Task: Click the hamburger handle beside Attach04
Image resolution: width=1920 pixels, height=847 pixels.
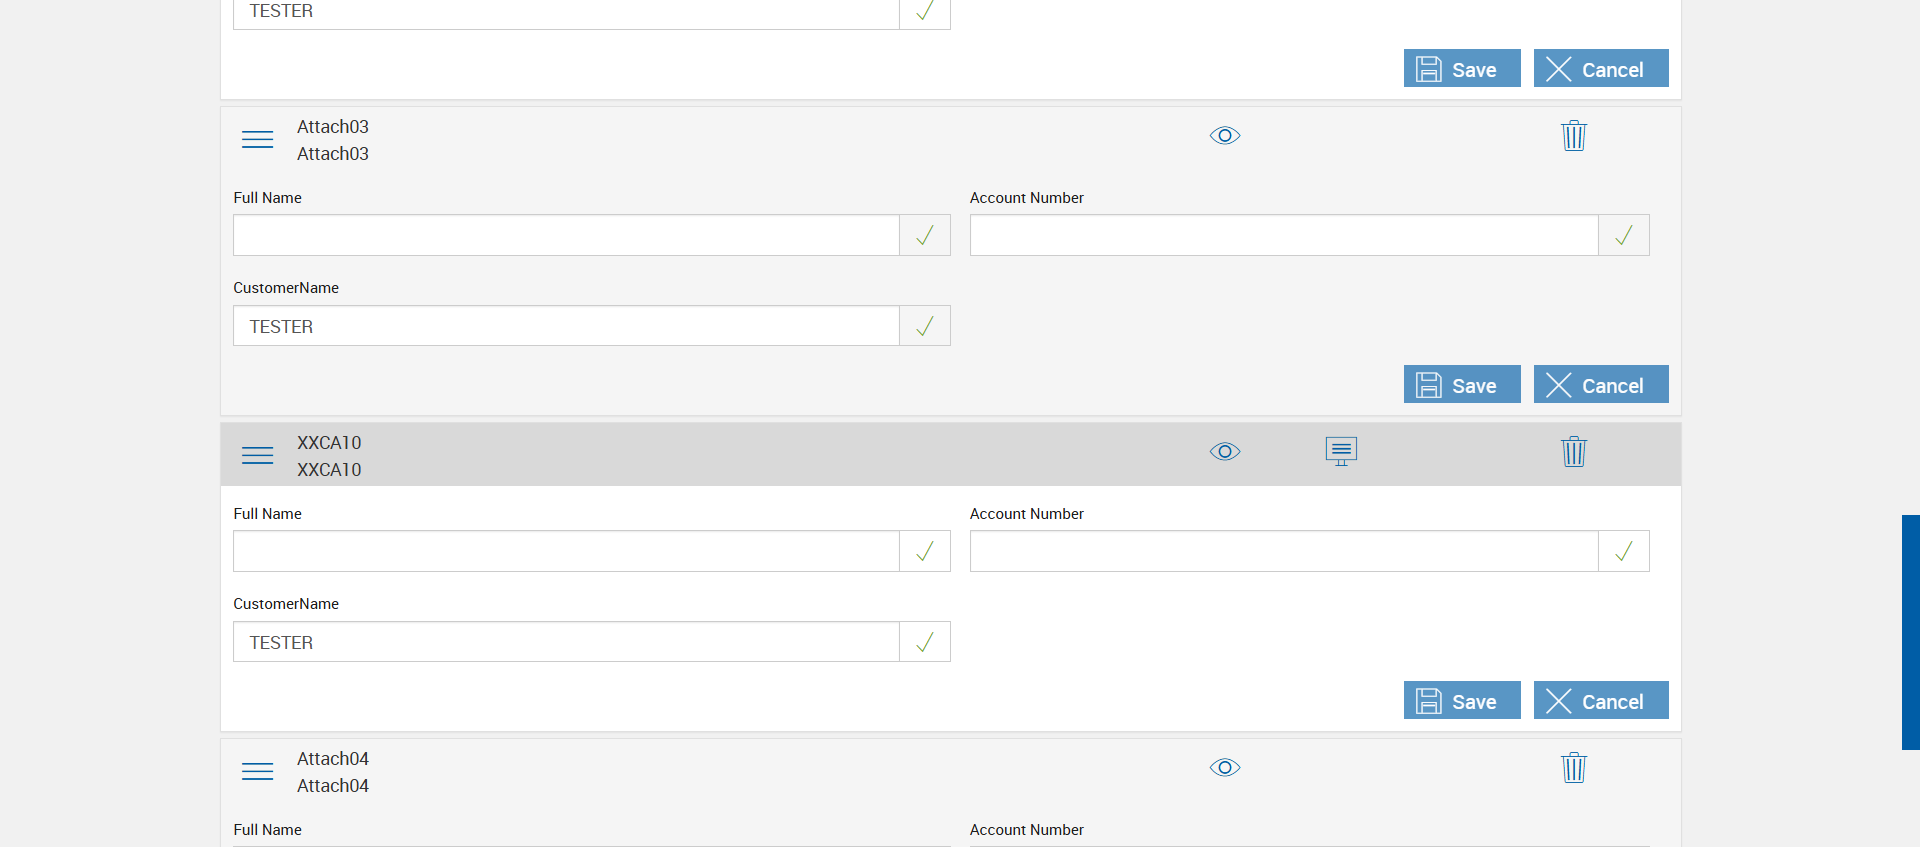Action: coord(257,772)
